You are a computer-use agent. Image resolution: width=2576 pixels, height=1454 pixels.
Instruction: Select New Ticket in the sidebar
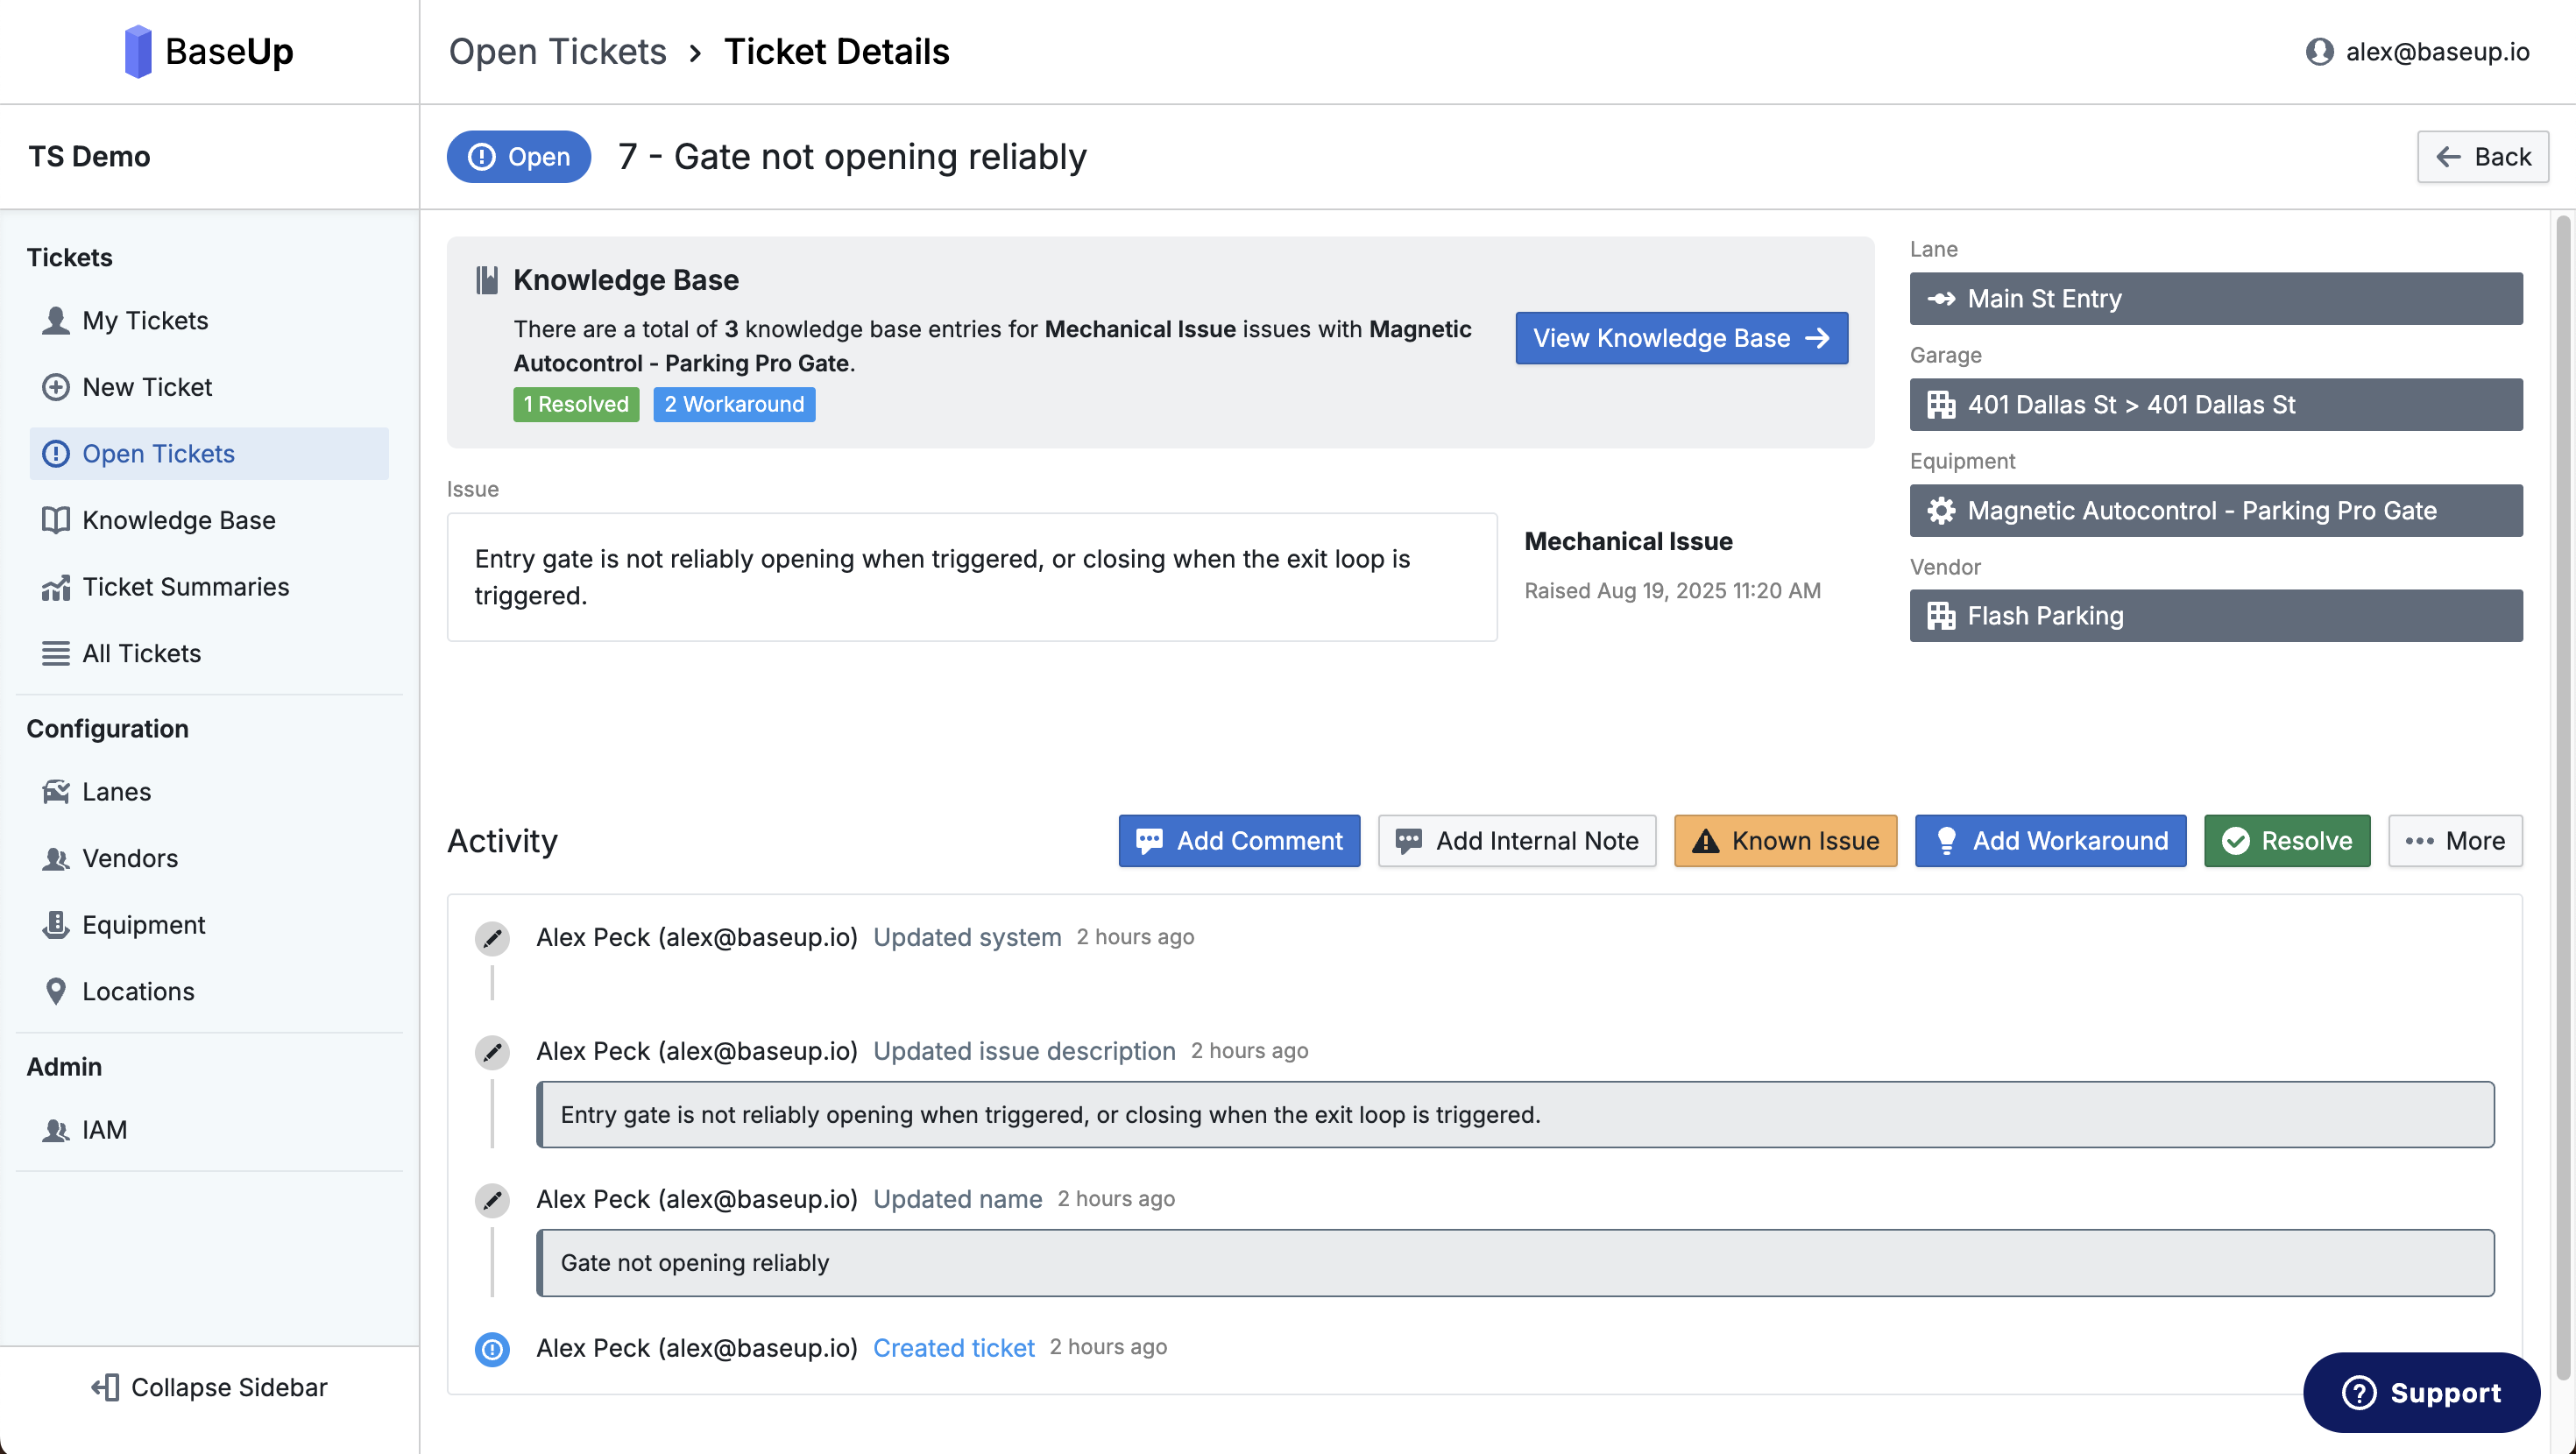coord(209,387)
